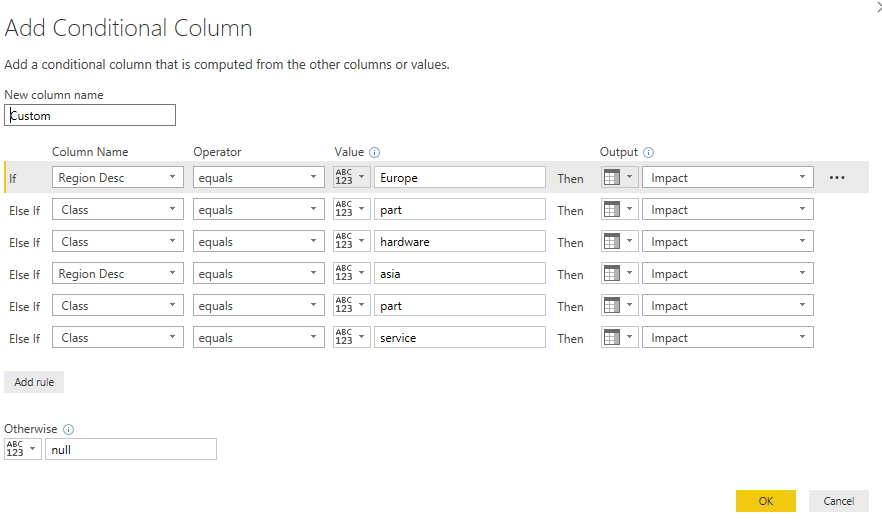Click the Cancel button
Screen dimensions: 882x522
(x=839, y=501)
